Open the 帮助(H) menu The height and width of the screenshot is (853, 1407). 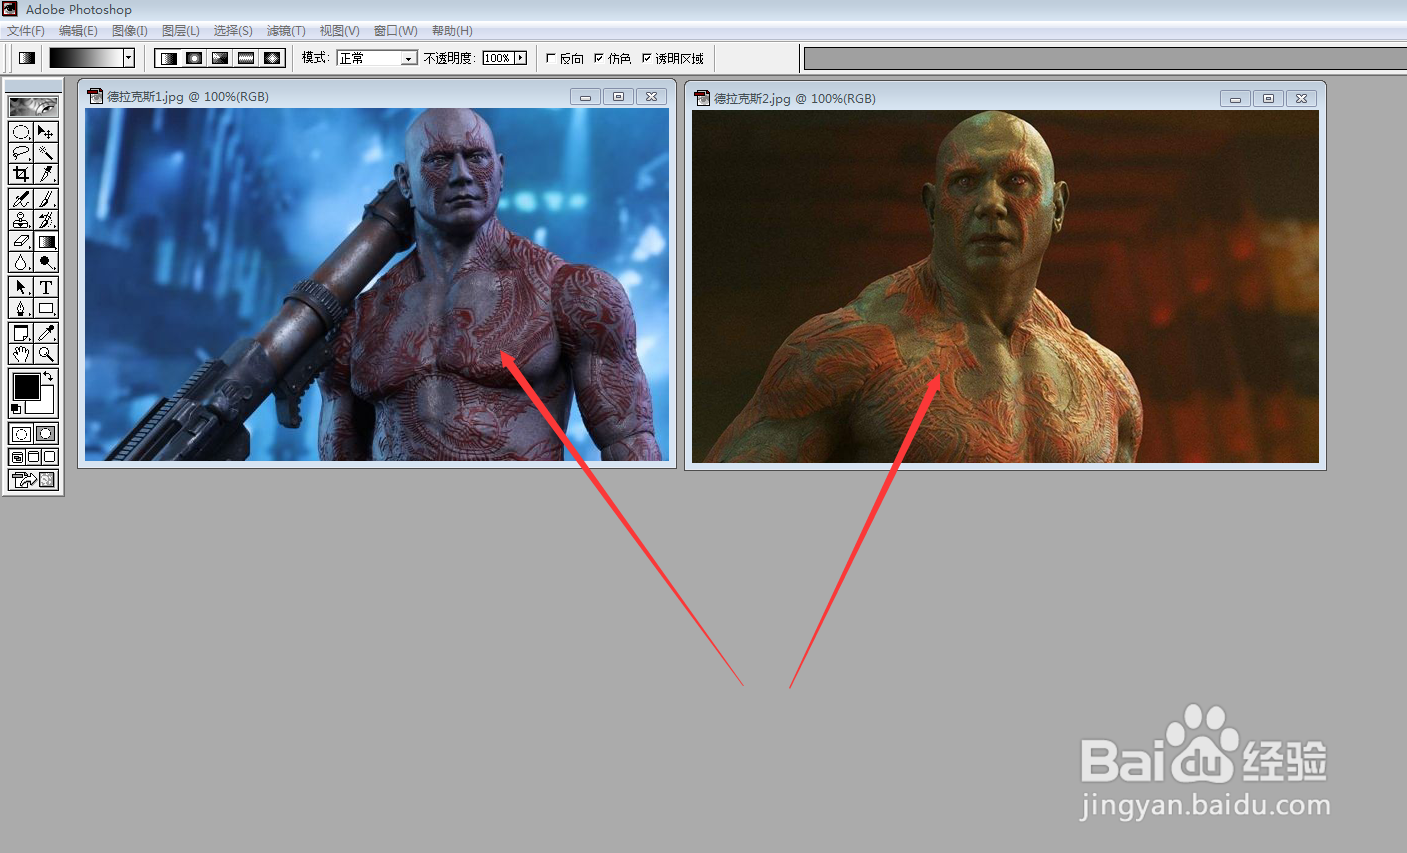(x=452, y=31)
